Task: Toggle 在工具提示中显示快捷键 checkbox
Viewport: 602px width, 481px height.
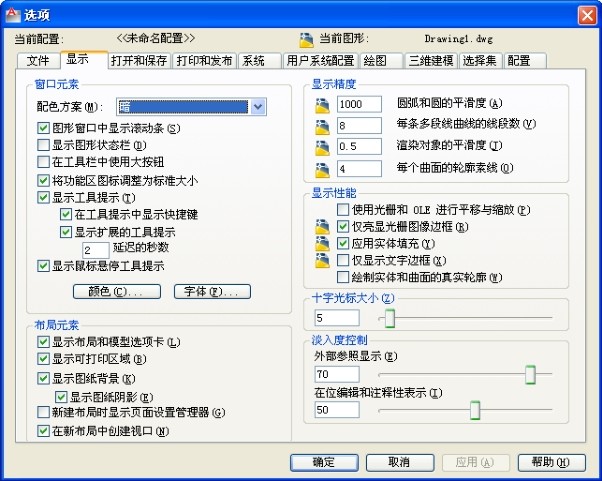Action: tap(66, 214)
